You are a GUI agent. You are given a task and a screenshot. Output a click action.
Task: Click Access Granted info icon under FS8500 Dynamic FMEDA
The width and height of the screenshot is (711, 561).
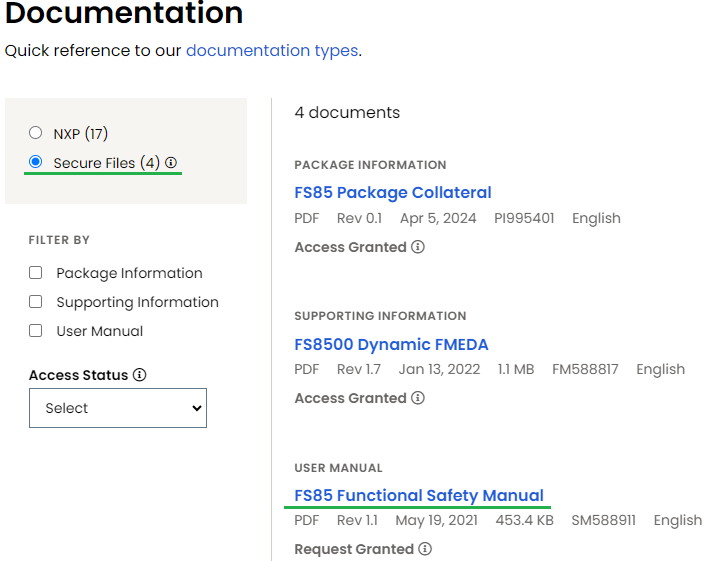pos(418,398)
